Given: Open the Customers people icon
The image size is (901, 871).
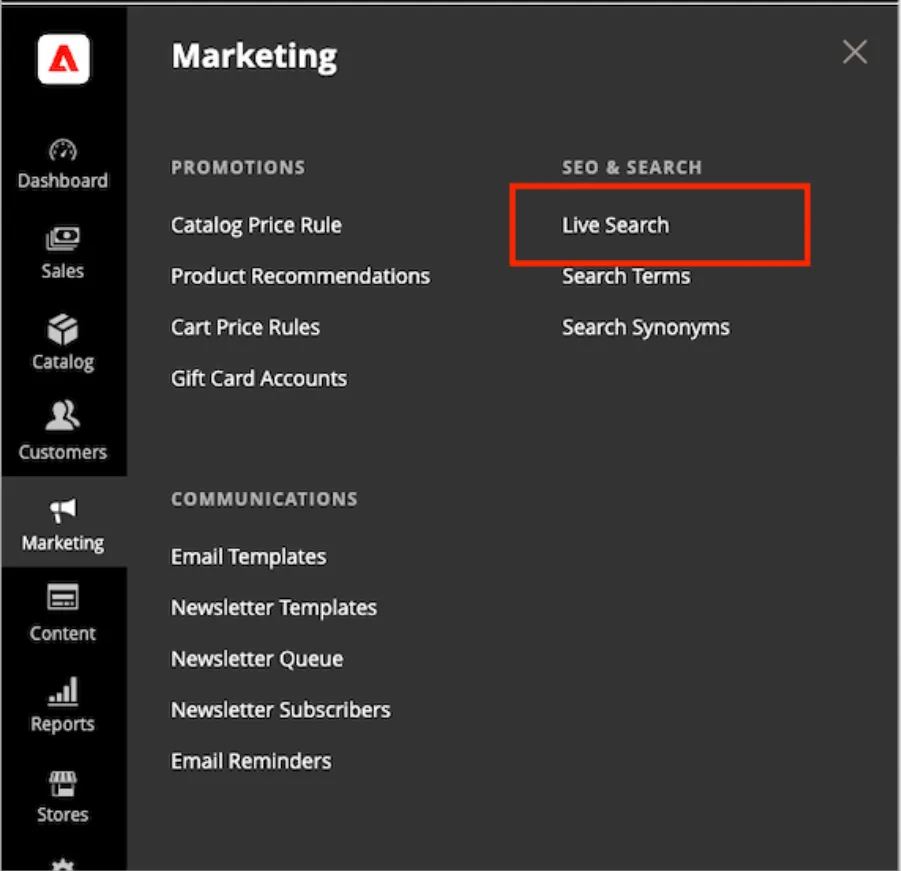Looking at the screenshot, I should (x=63, y=415).
